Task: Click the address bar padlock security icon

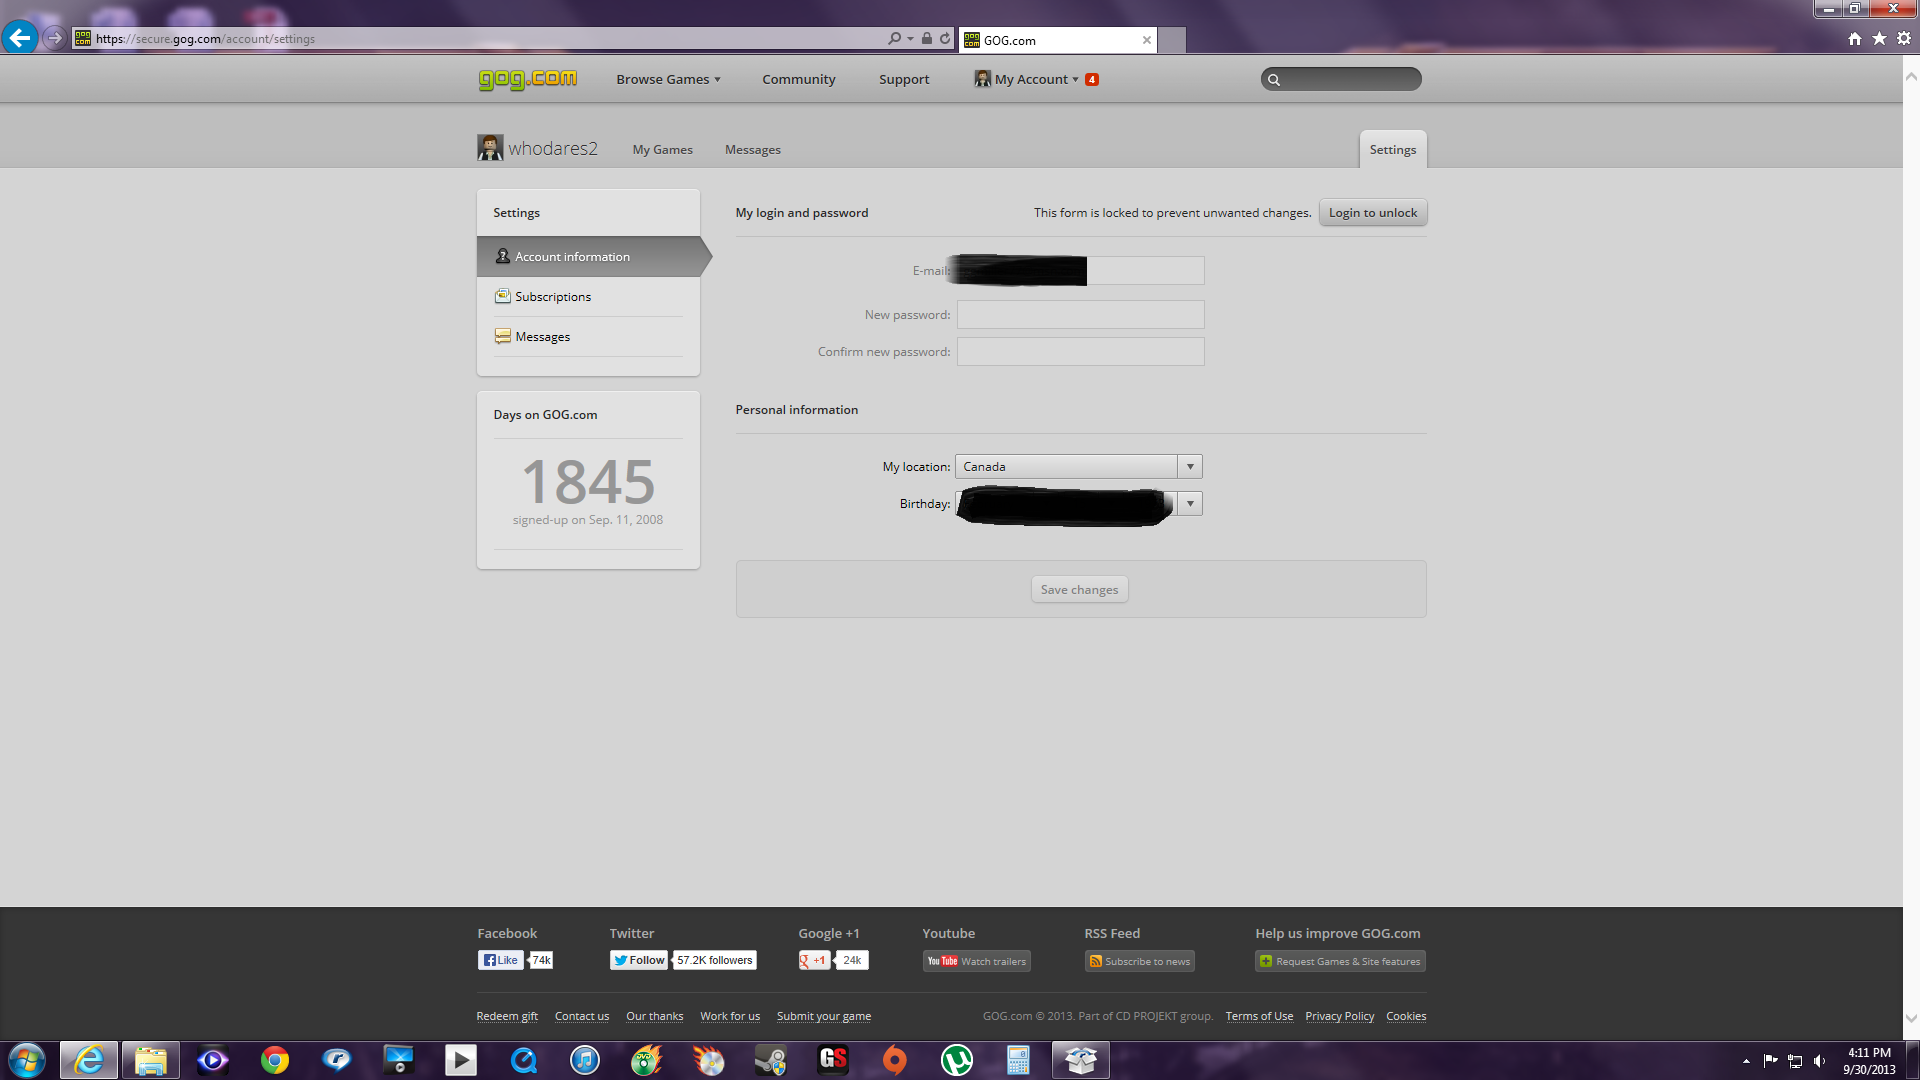Action: coord(927,38)
